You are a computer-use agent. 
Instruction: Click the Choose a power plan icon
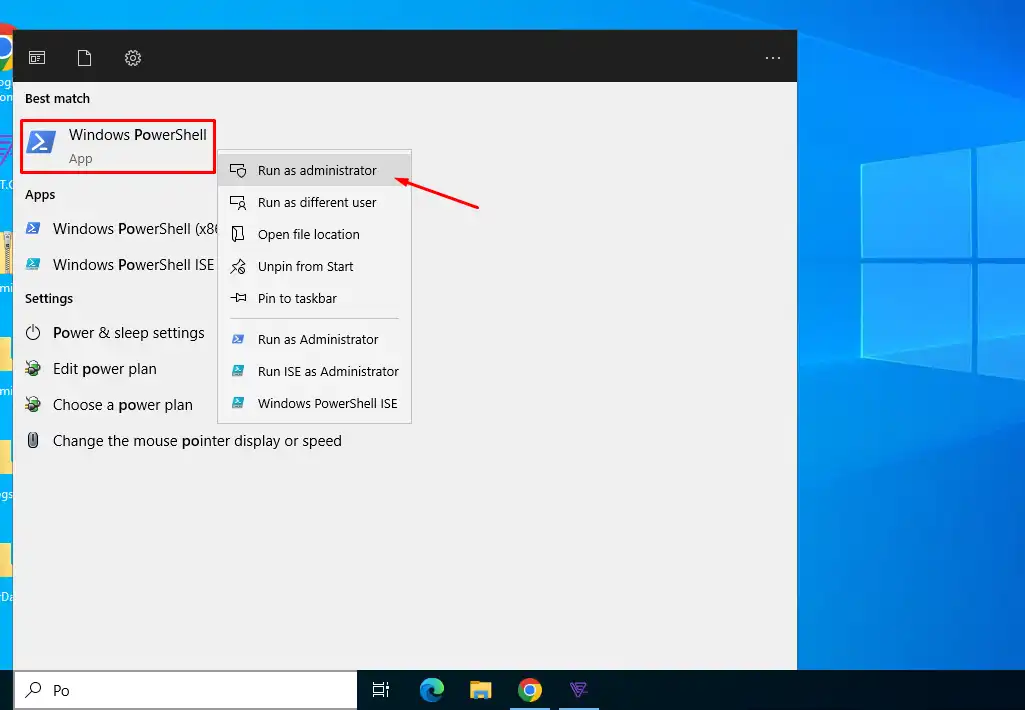tap(33, 405)
